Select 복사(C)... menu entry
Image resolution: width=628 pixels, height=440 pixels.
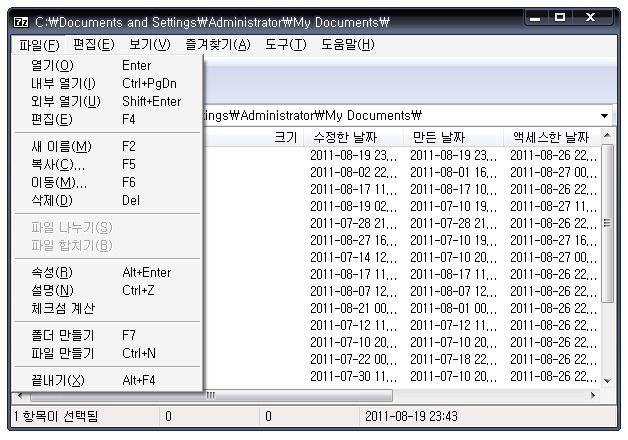tap(107, 164)
